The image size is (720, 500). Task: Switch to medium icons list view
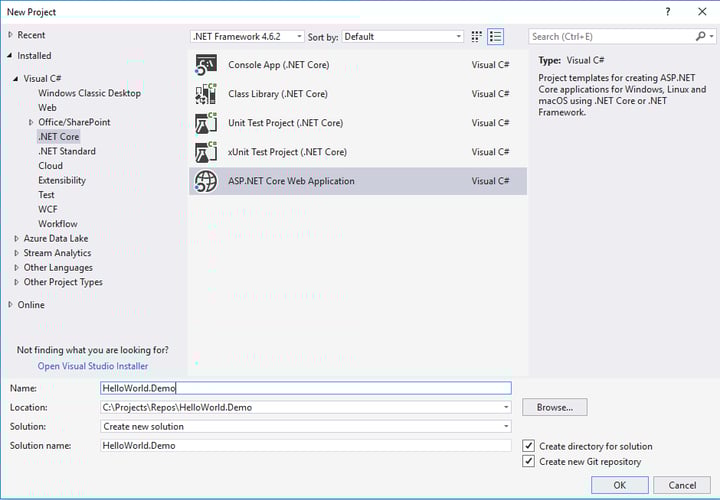tap(495, 37)
